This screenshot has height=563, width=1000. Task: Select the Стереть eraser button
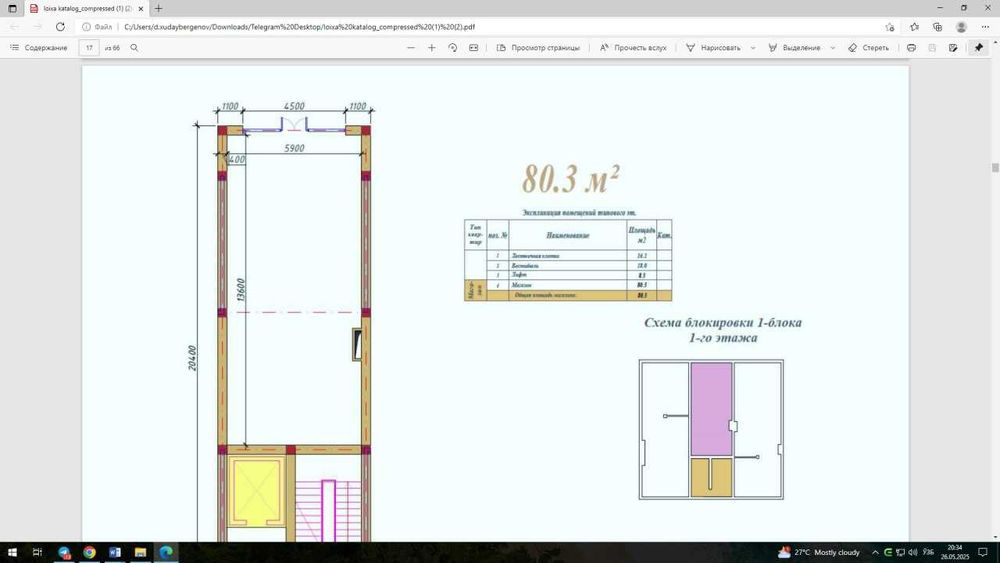pos(868,48)
